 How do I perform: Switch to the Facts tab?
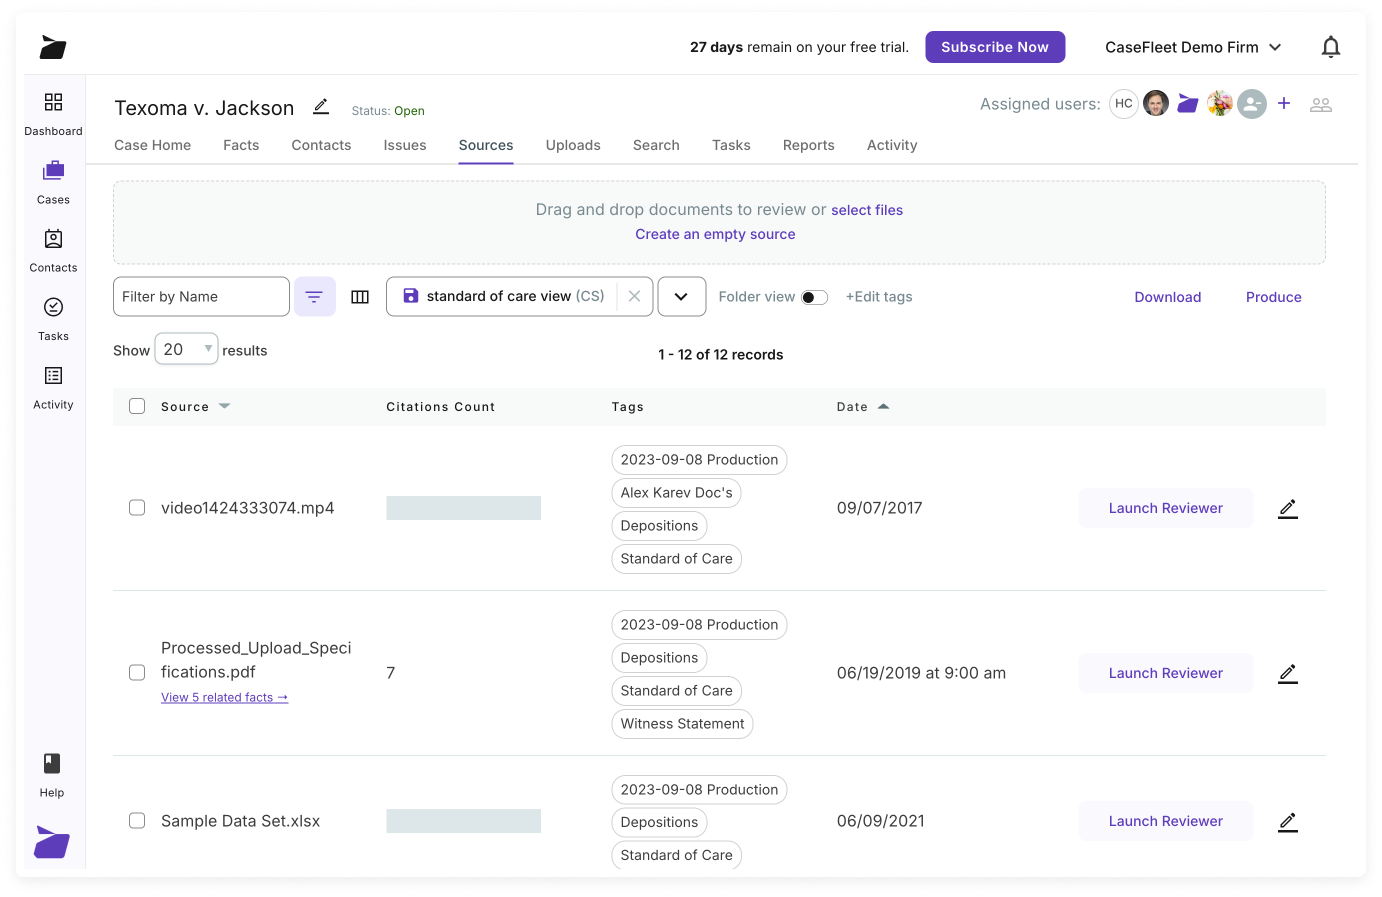pos(241,145)
